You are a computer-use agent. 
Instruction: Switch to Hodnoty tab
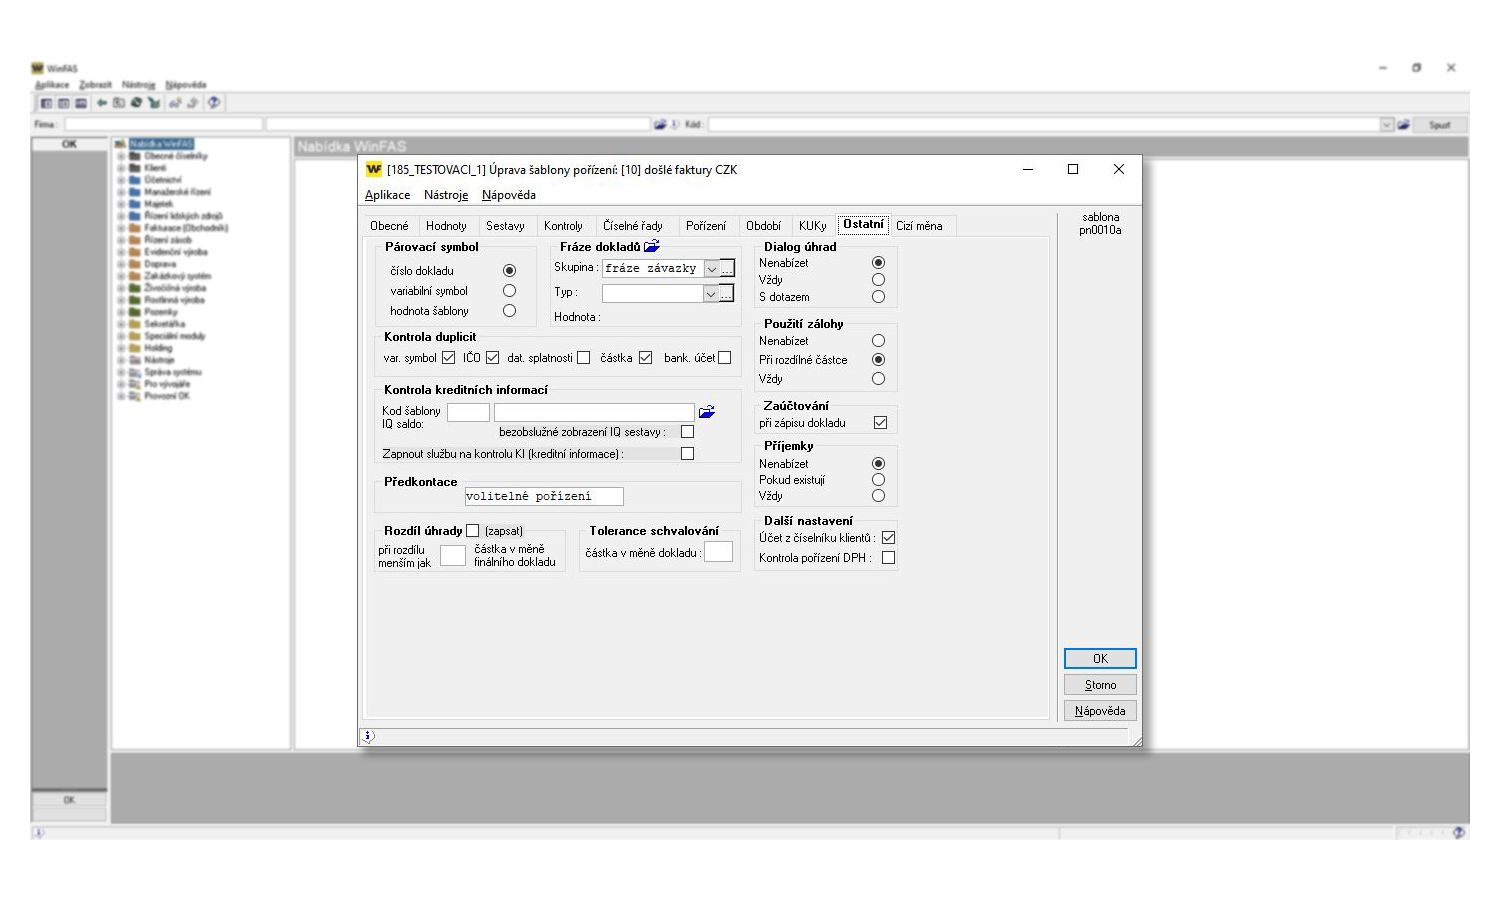tap(446, 226)
